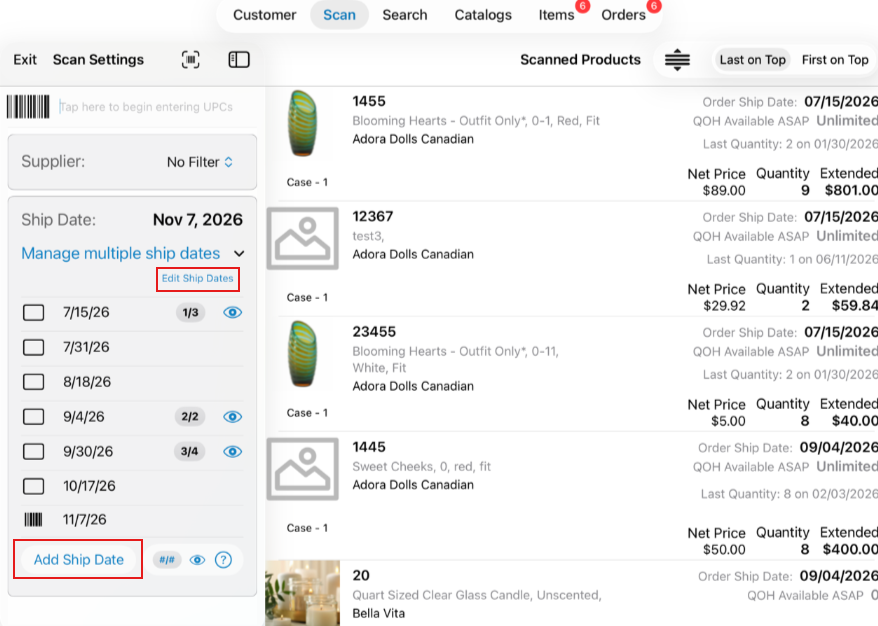Click the #/# count badge legend
The height and width of the screenshot is (626, 878).
pos(167,560)
